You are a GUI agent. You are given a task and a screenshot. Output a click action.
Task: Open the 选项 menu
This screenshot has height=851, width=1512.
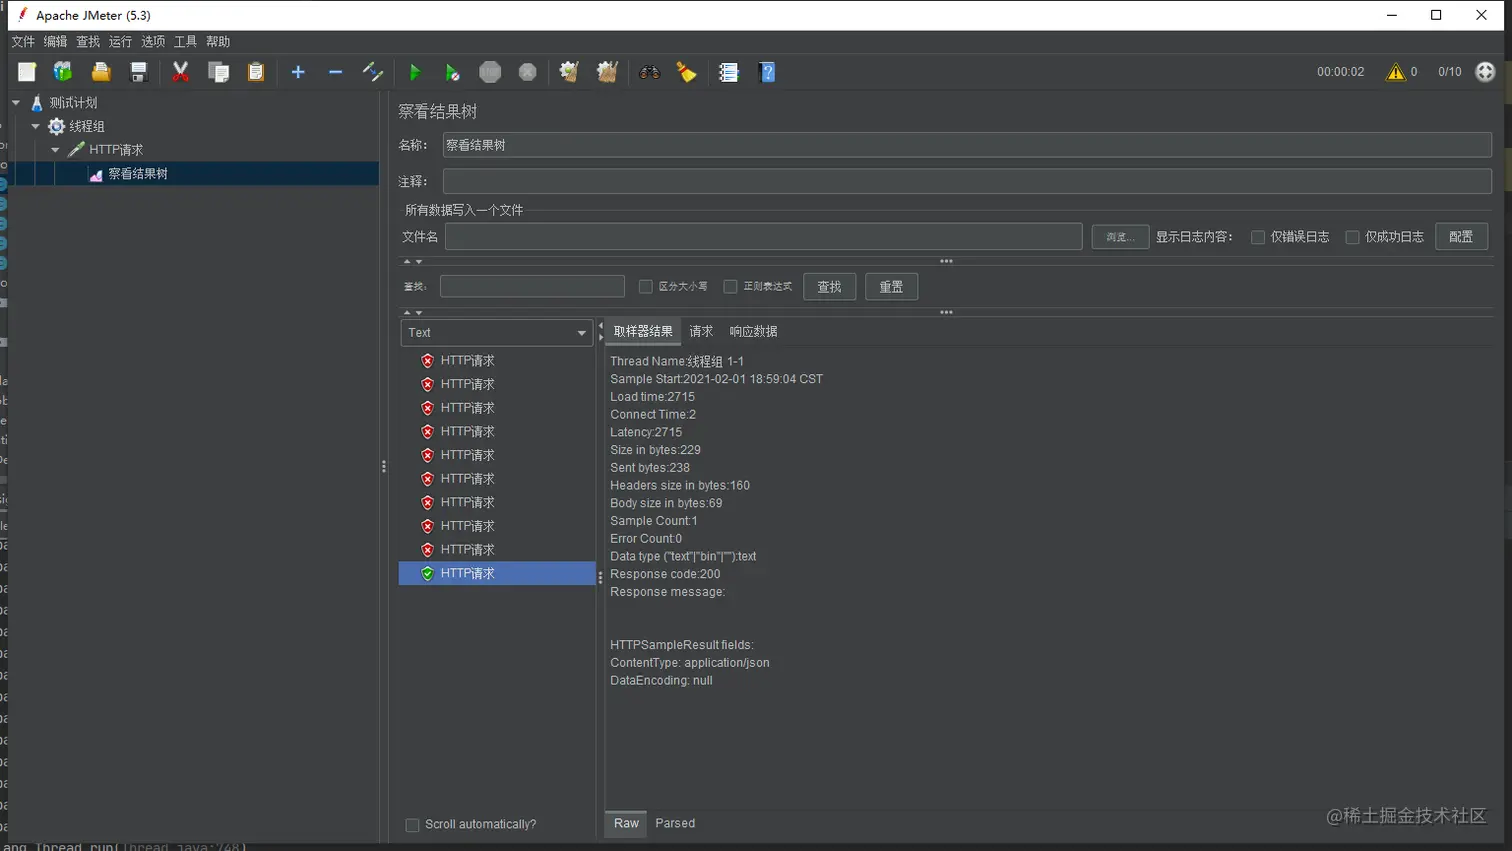[x=153, y=42]
